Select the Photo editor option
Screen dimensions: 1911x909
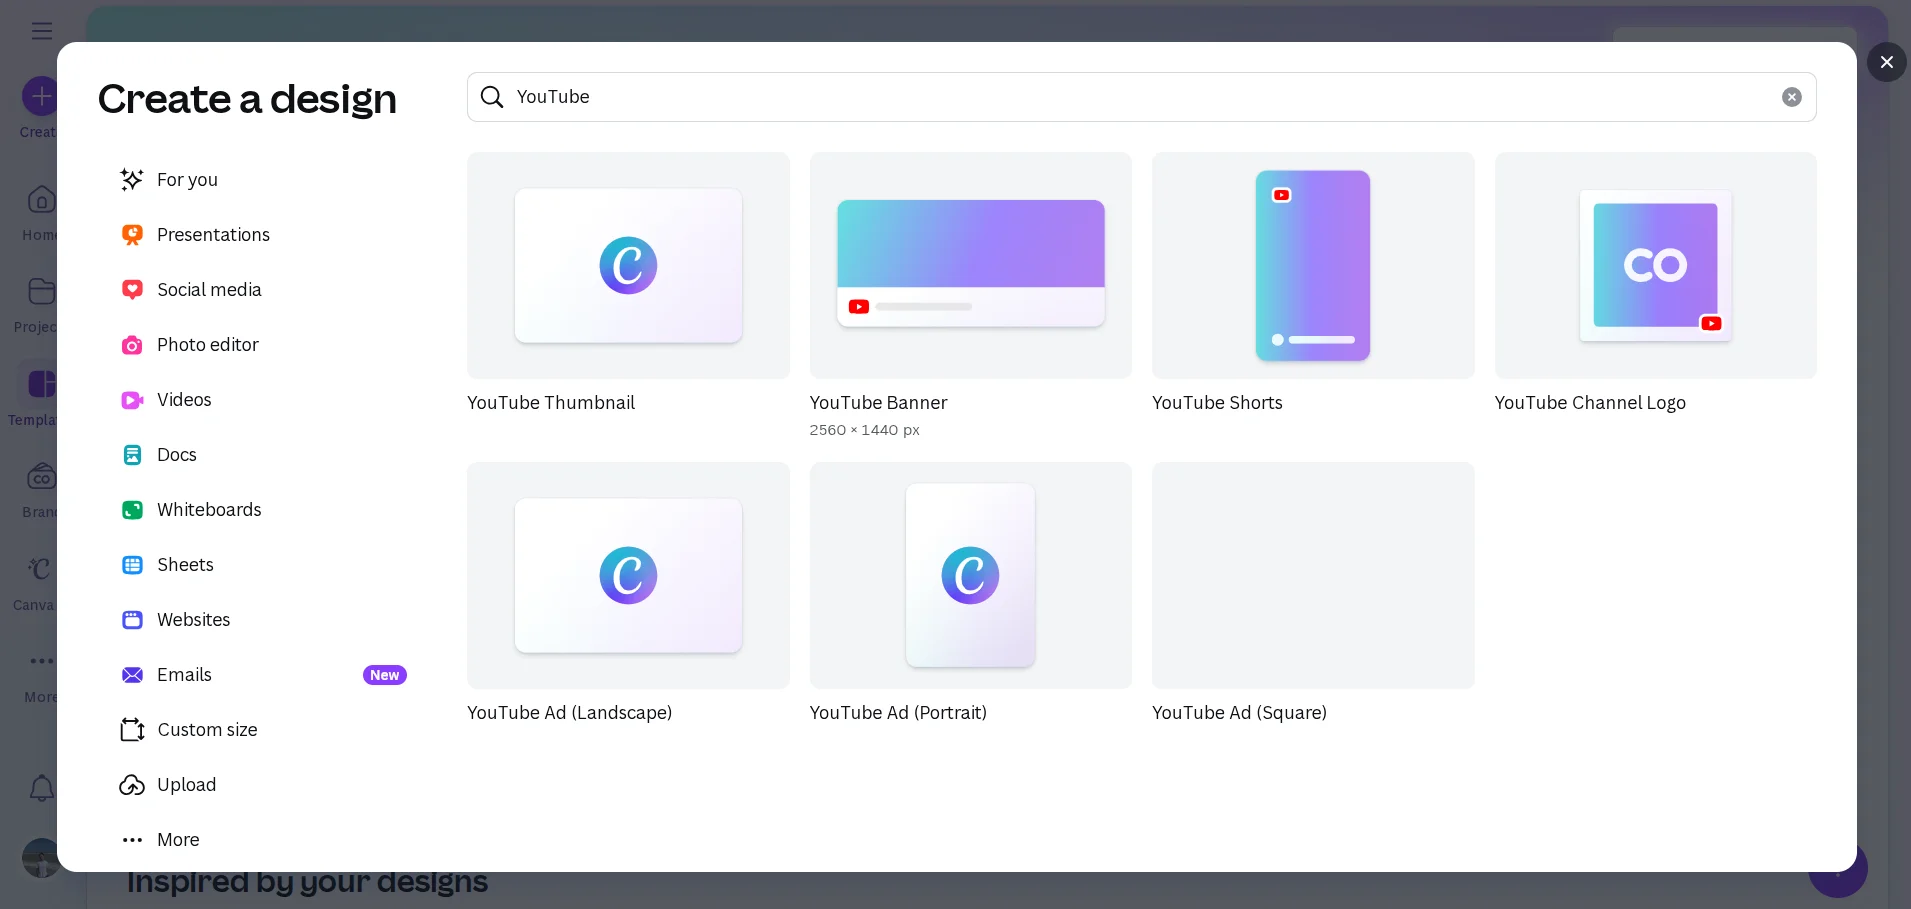[206, 344]
